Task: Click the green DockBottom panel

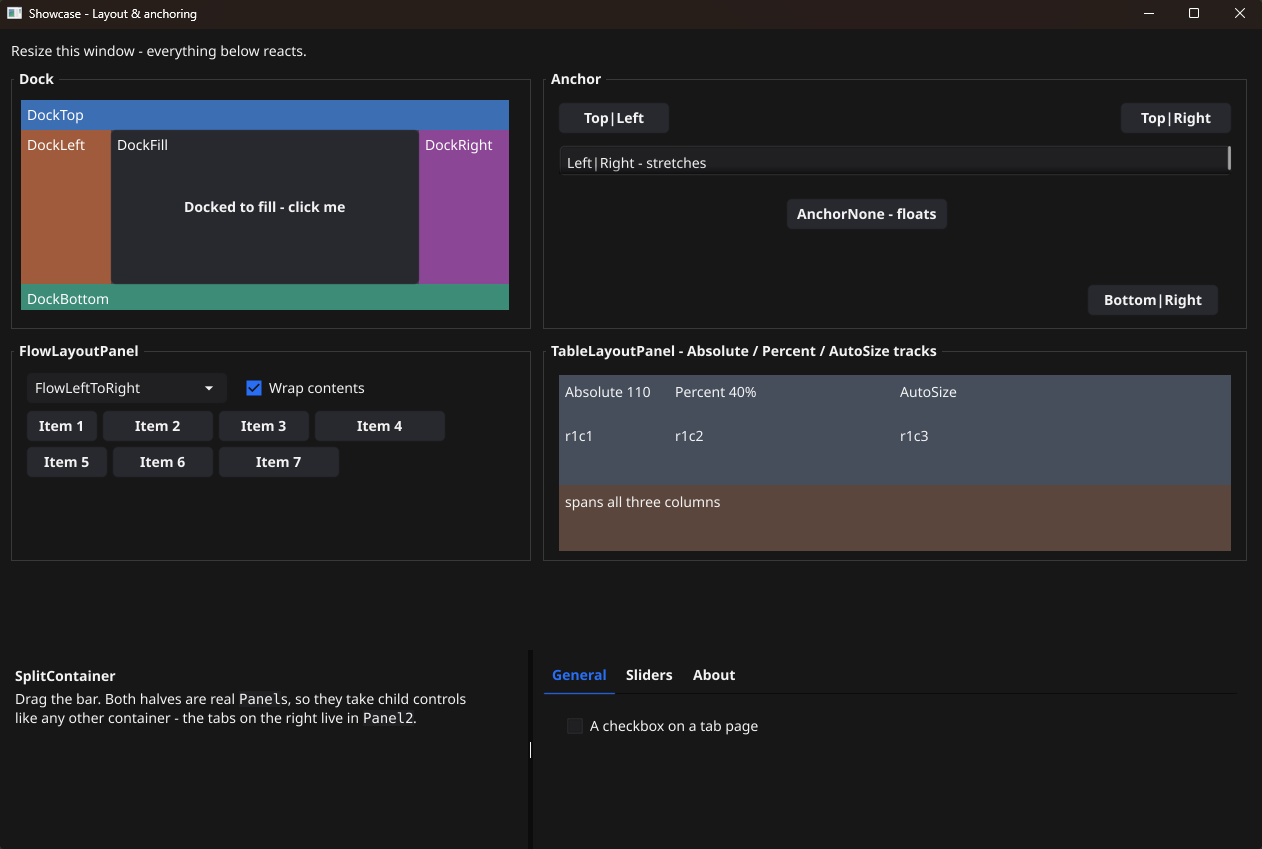Action: coord(265,297)
